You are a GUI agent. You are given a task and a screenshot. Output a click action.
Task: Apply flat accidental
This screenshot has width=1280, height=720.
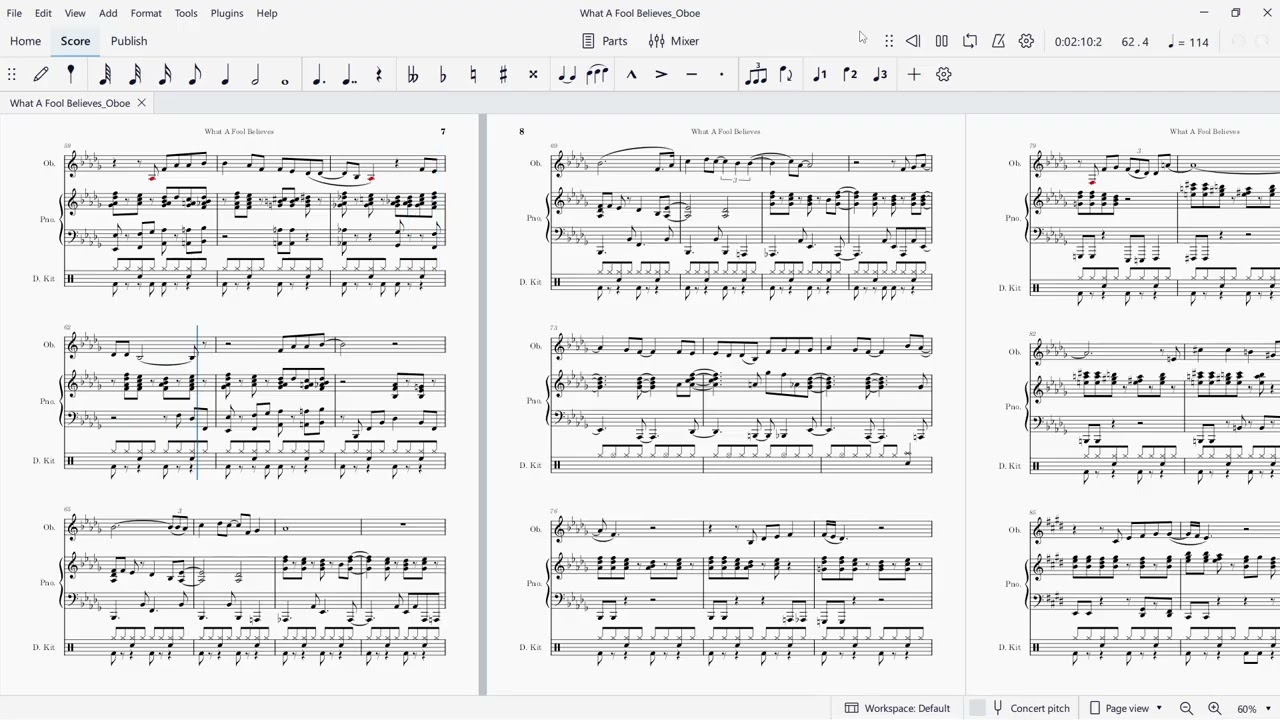442,74
